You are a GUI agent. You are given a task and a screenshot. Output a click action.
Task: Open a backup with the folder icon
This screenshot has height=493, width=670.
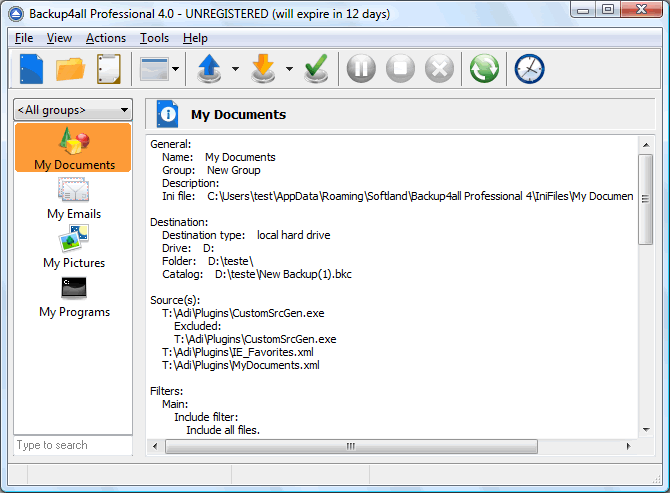(x=70, y=69)
